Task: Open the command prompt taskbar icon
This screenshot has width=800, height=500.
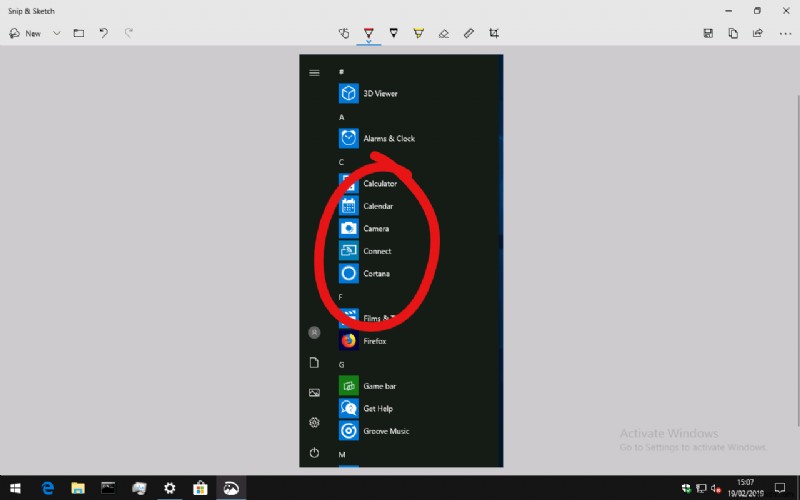Action: pyautogui.click(x=108, y=488)
